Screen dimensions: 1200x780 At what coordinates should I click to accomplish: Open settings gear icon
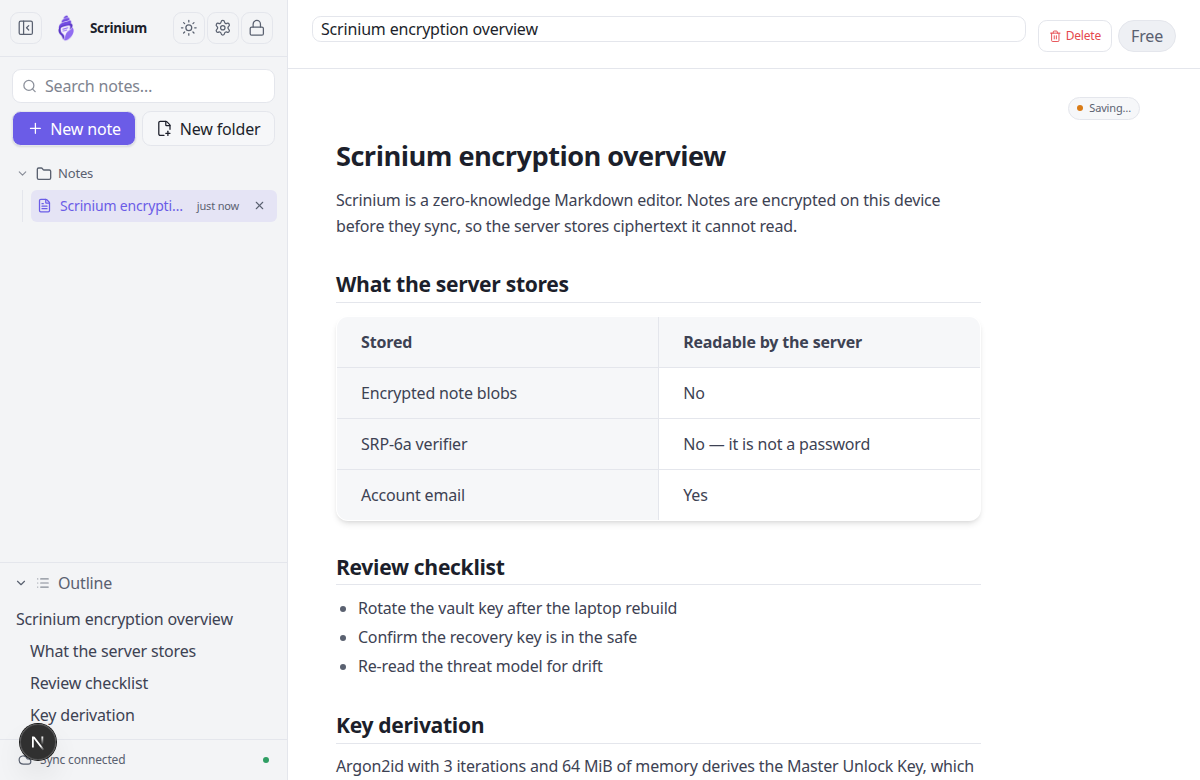(223, 28)
